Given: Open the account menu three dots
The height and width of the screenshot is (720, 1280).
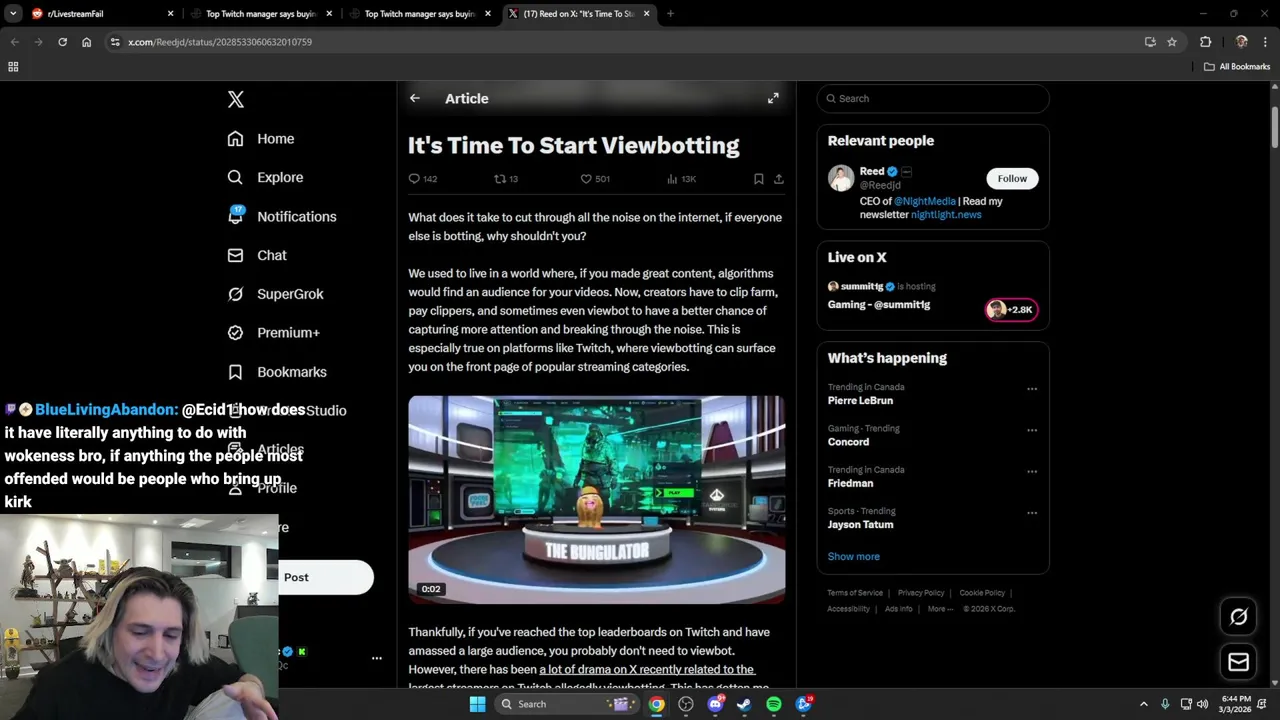Looking at the screenshot, I should pyautogui.click(x=377, y=658).
